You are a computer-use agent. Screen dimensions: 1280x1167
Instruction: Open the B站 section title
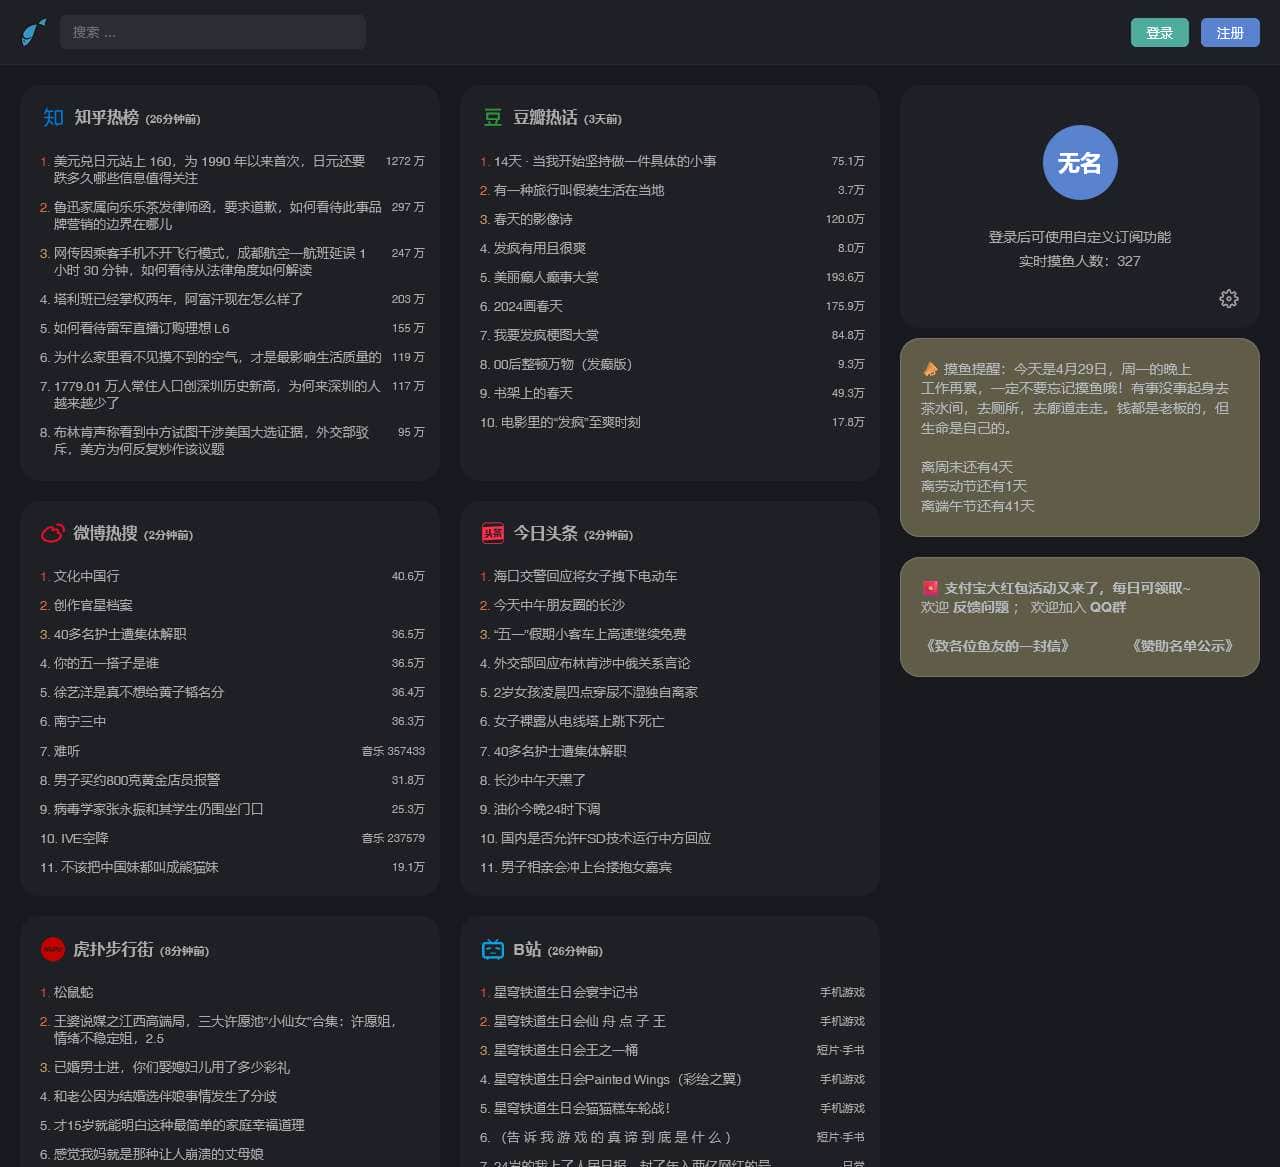pos(527,950)
